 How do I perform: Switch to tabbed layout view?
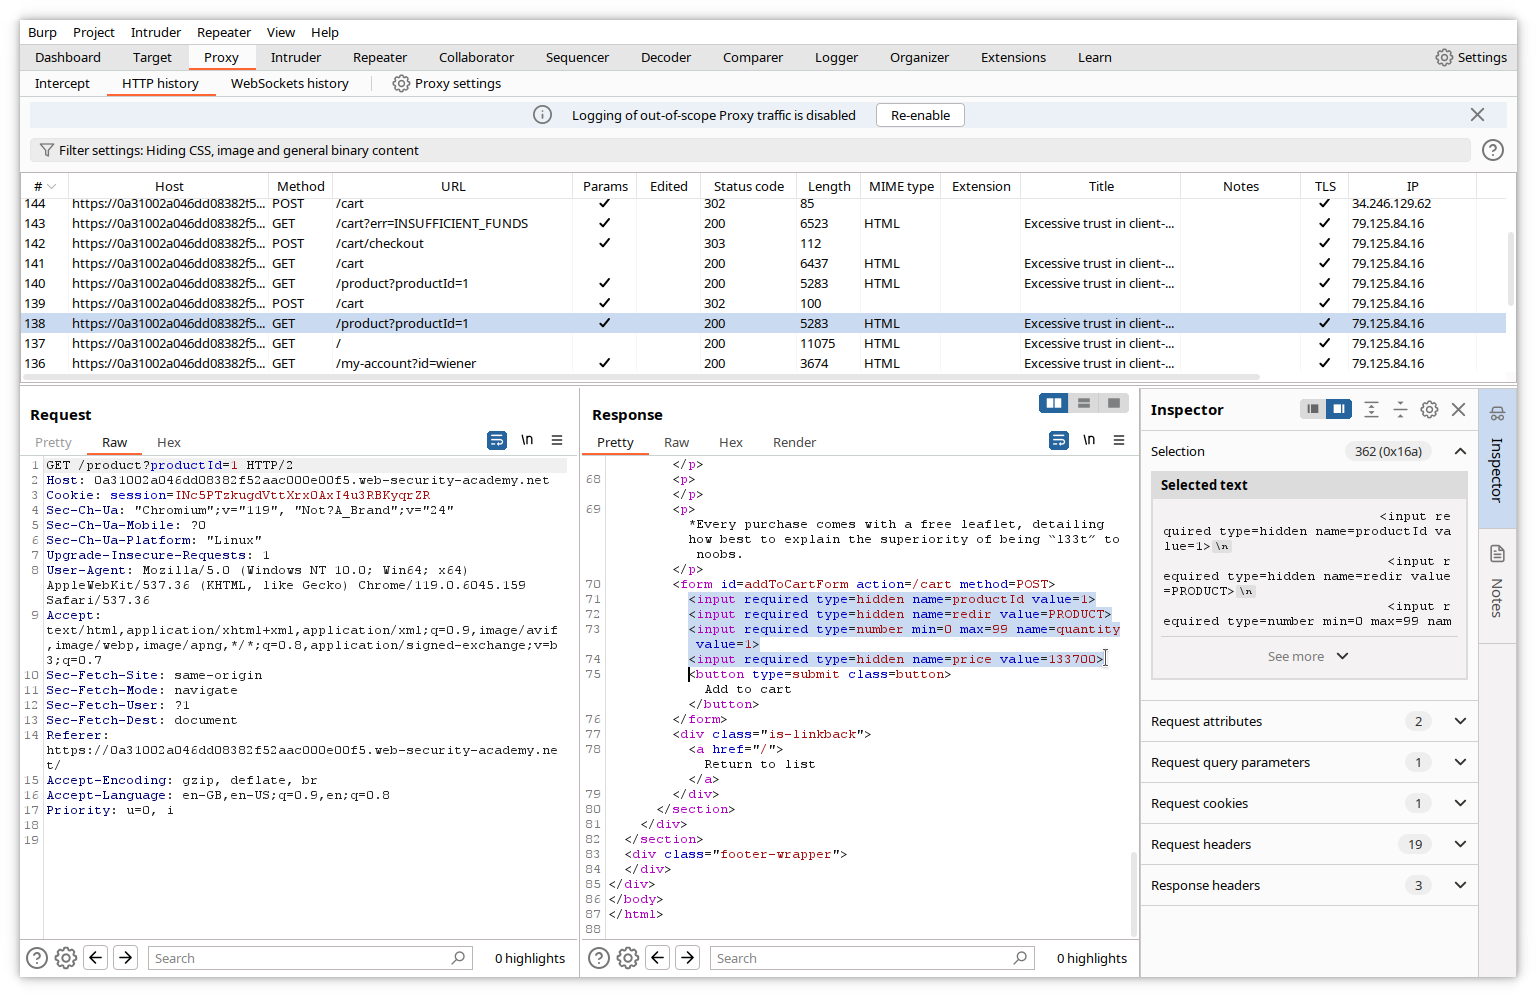pyautogui.click(x=1113, y=403)
